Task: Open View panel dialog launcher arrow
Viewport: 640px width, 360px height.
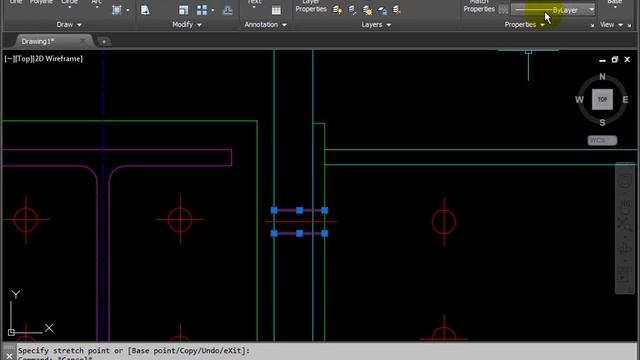Action: click(x=629, y=25)
